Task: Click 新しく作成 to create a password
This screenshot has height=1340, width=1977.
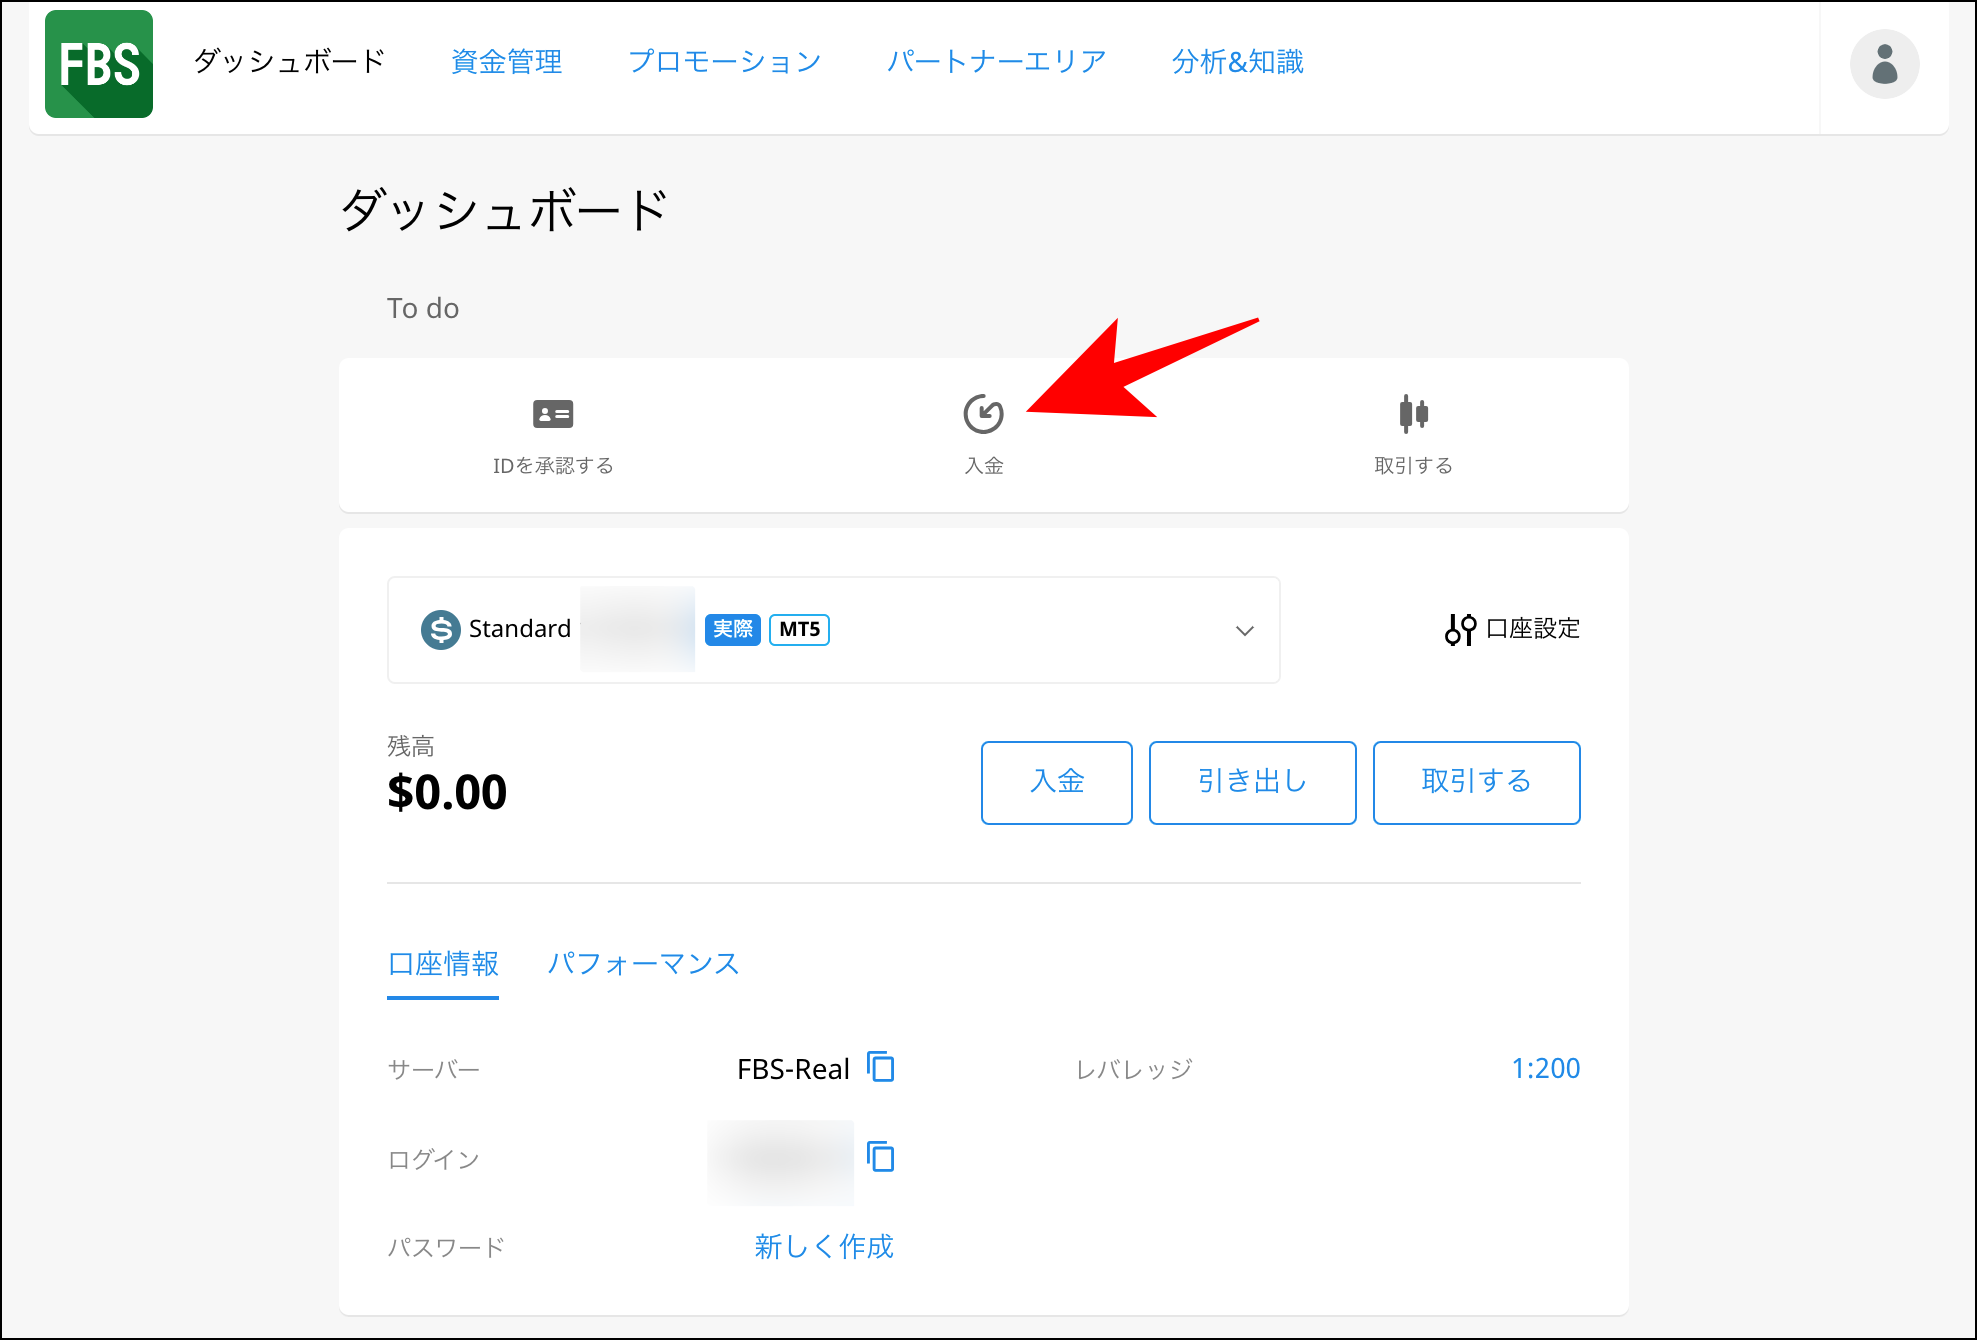Action: click(823, 1246)
